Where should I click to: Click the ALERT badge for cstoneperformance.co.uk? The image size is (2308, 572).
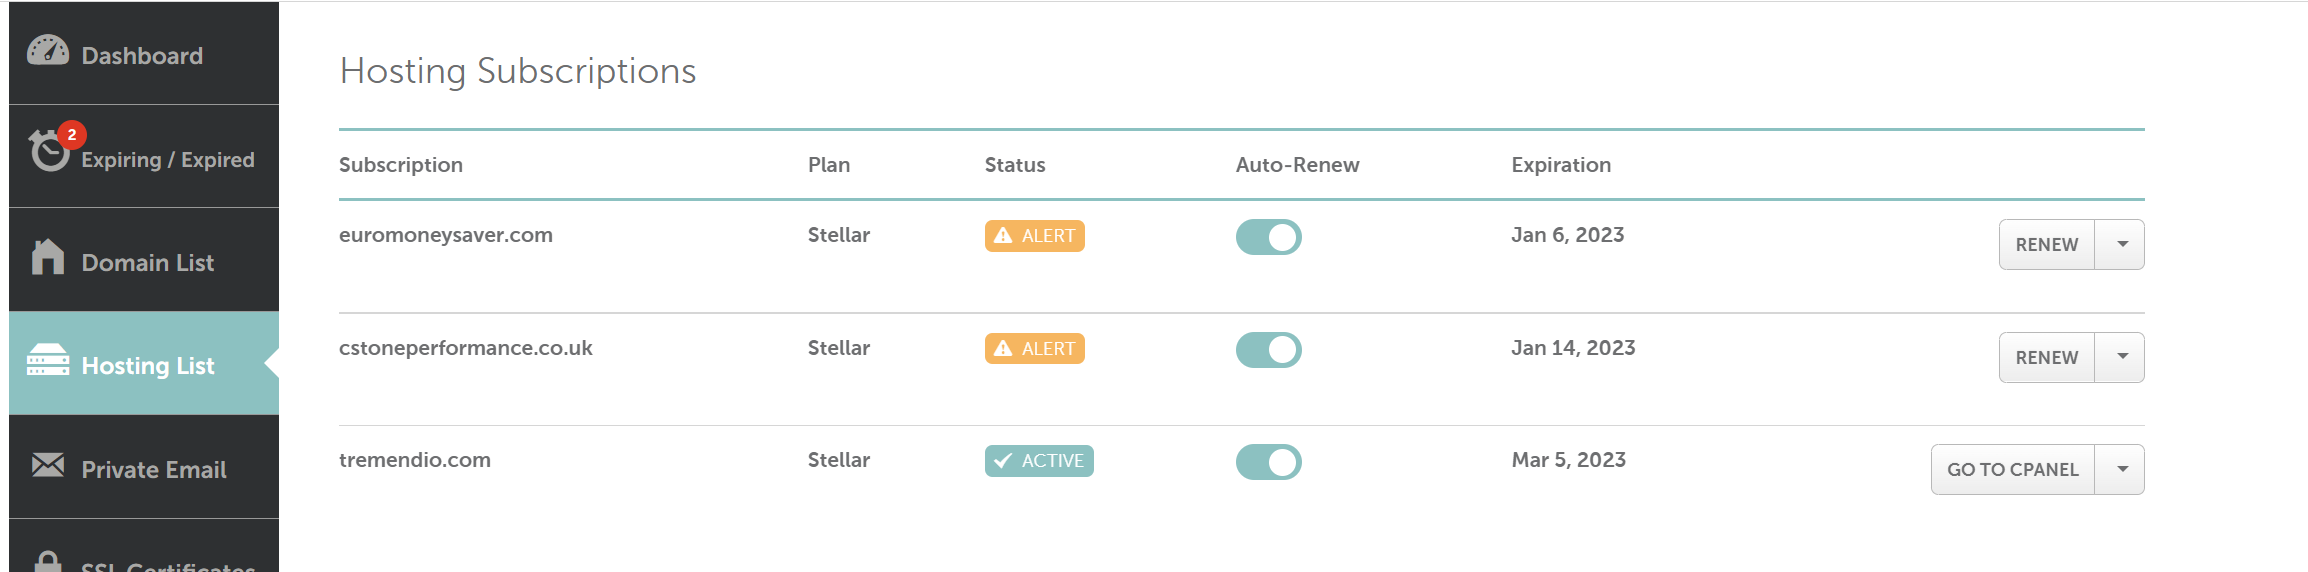1034,349
